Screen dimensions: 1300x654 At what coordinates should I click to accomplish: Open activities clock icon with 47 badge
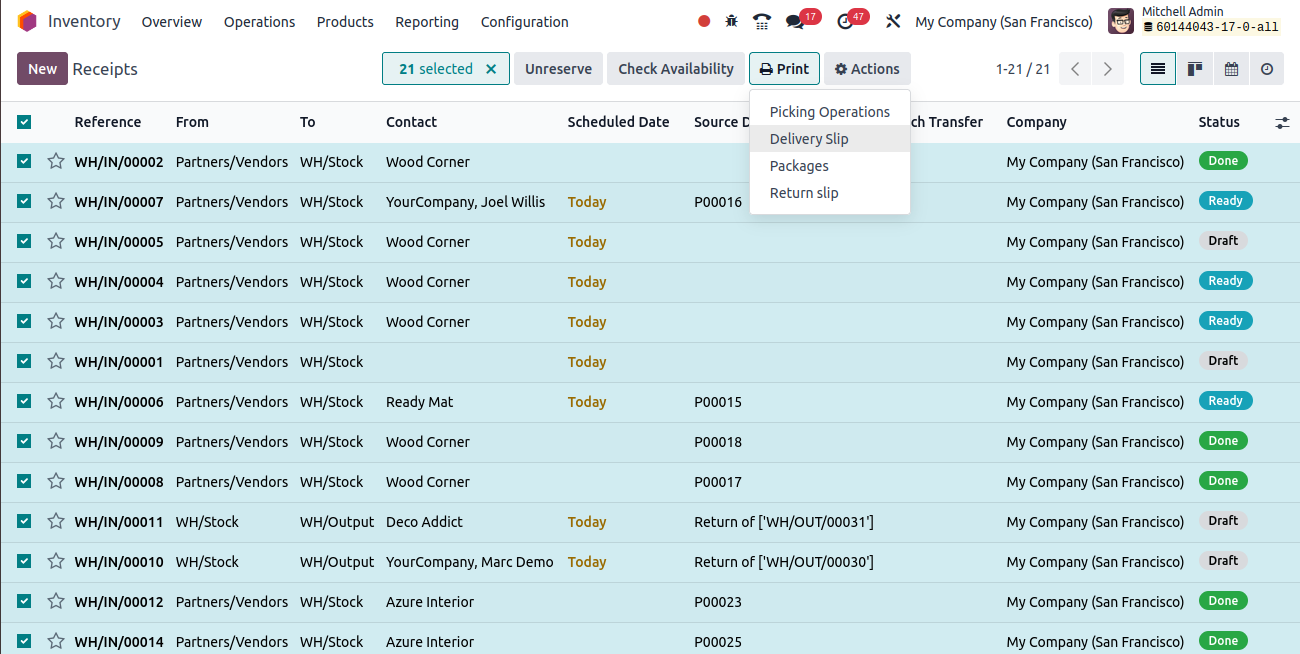click(x=846, y=21)
